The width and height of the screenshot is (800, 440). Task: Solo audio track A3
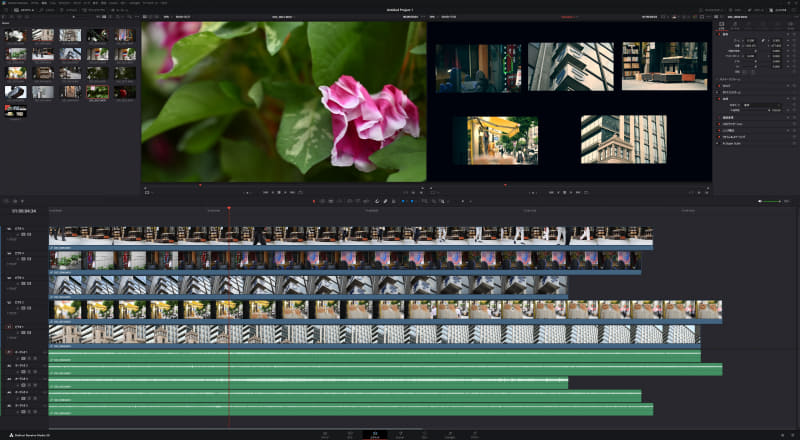click(x=29, y=385)
